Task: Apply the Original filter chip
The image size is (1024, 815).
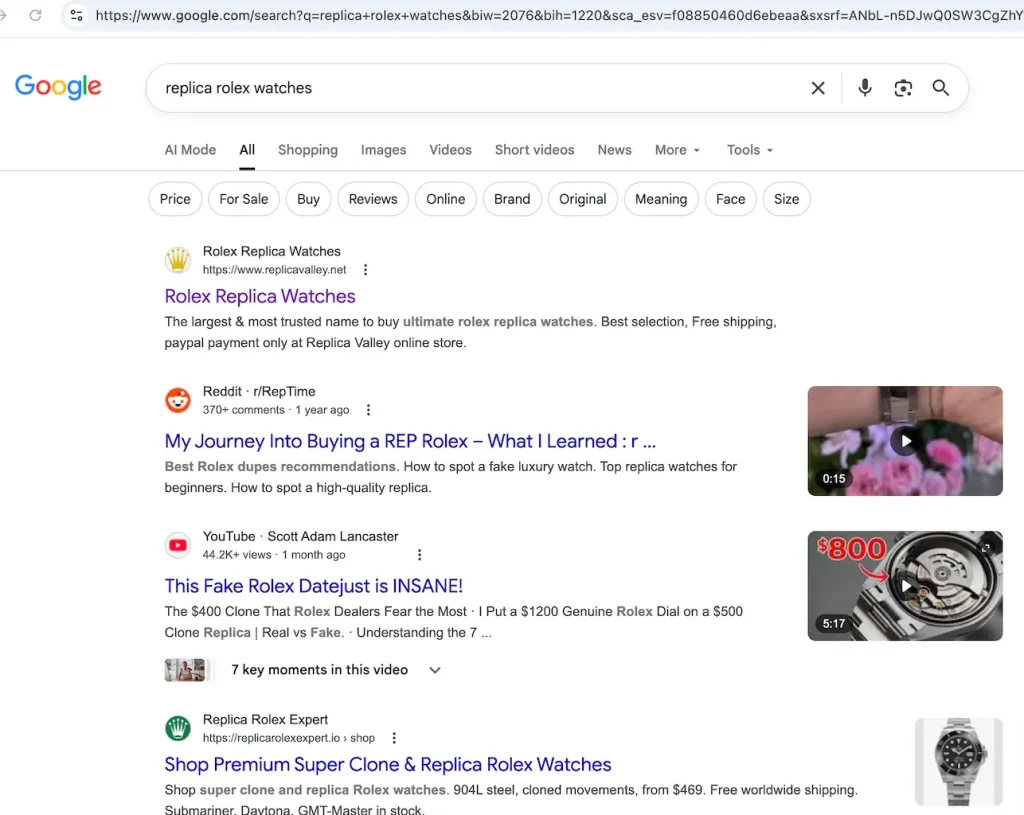Action: coord(583,199)
